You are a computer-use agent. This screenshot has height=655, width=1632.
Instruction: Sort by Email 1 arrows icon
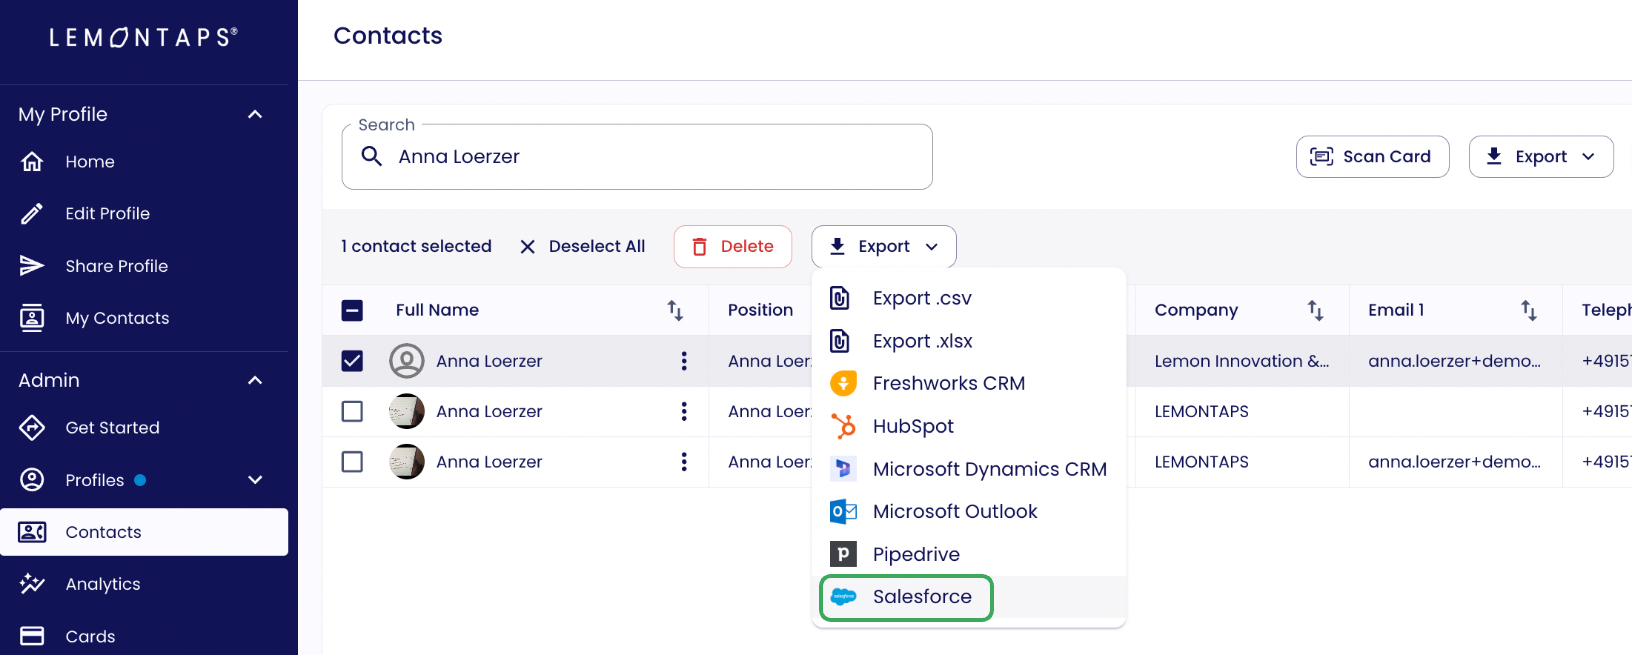pyautogui.click(x=1528, y=310)
